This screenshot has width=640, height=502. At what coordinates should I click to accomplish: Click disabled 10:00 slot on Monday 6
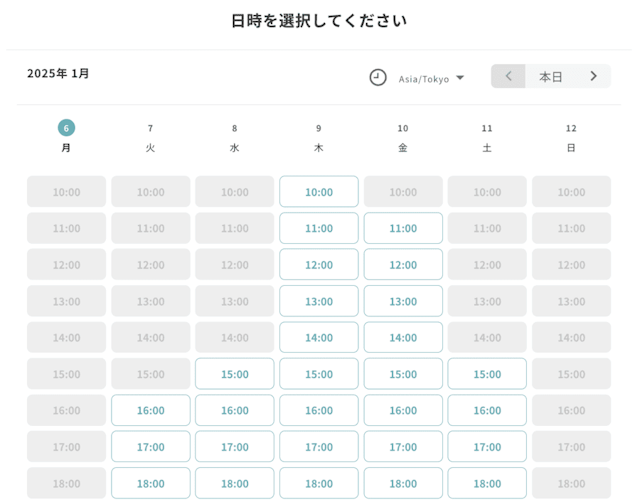67,191
